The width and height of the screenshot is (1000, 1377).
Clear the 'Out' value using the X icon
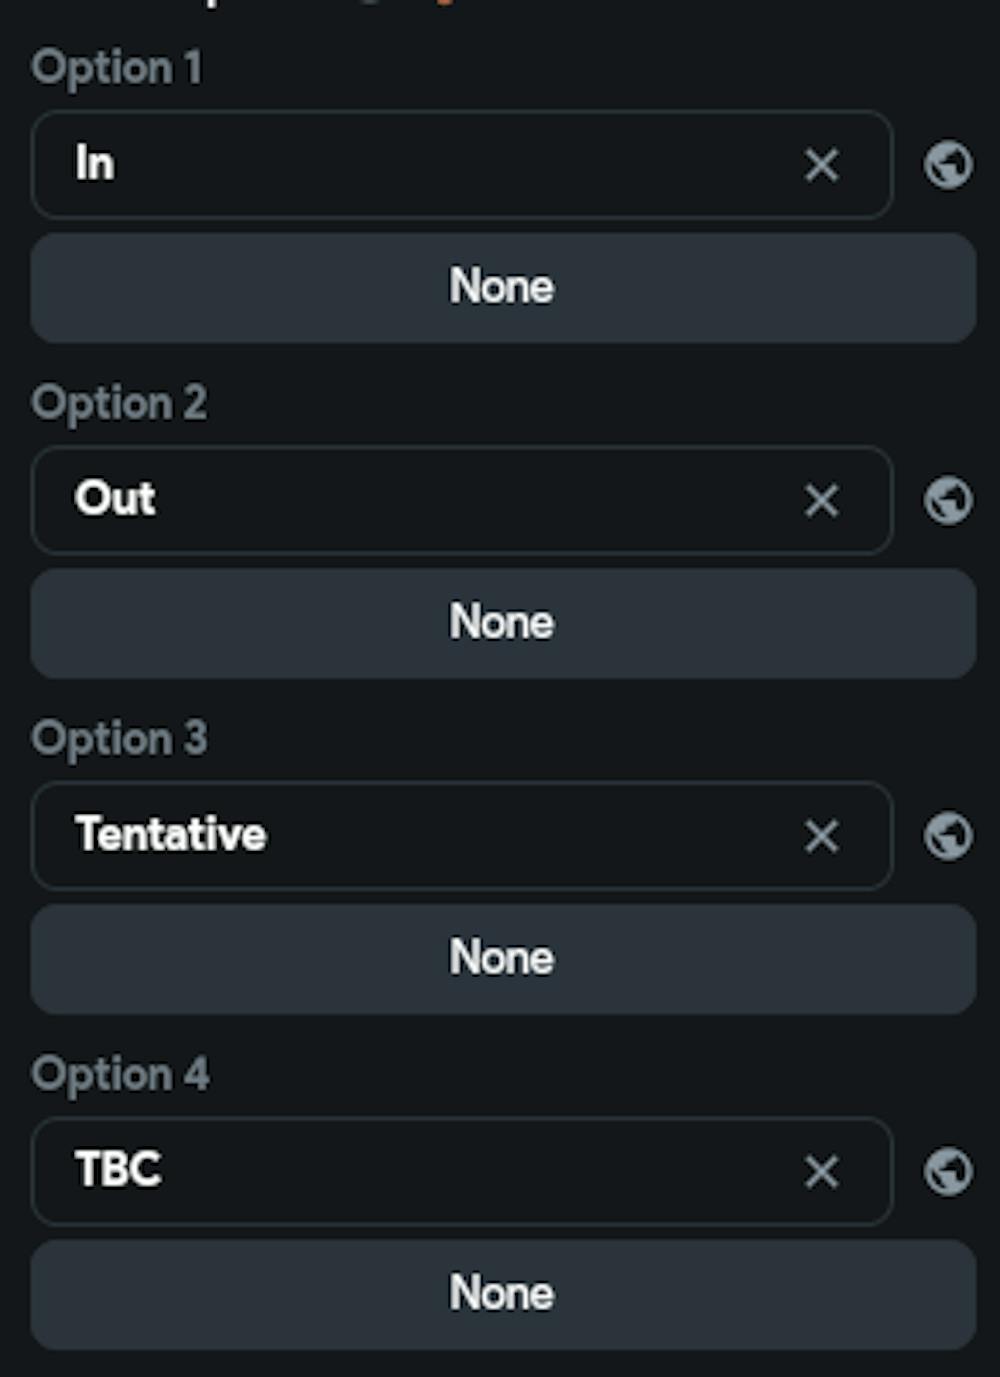[820, 500]
